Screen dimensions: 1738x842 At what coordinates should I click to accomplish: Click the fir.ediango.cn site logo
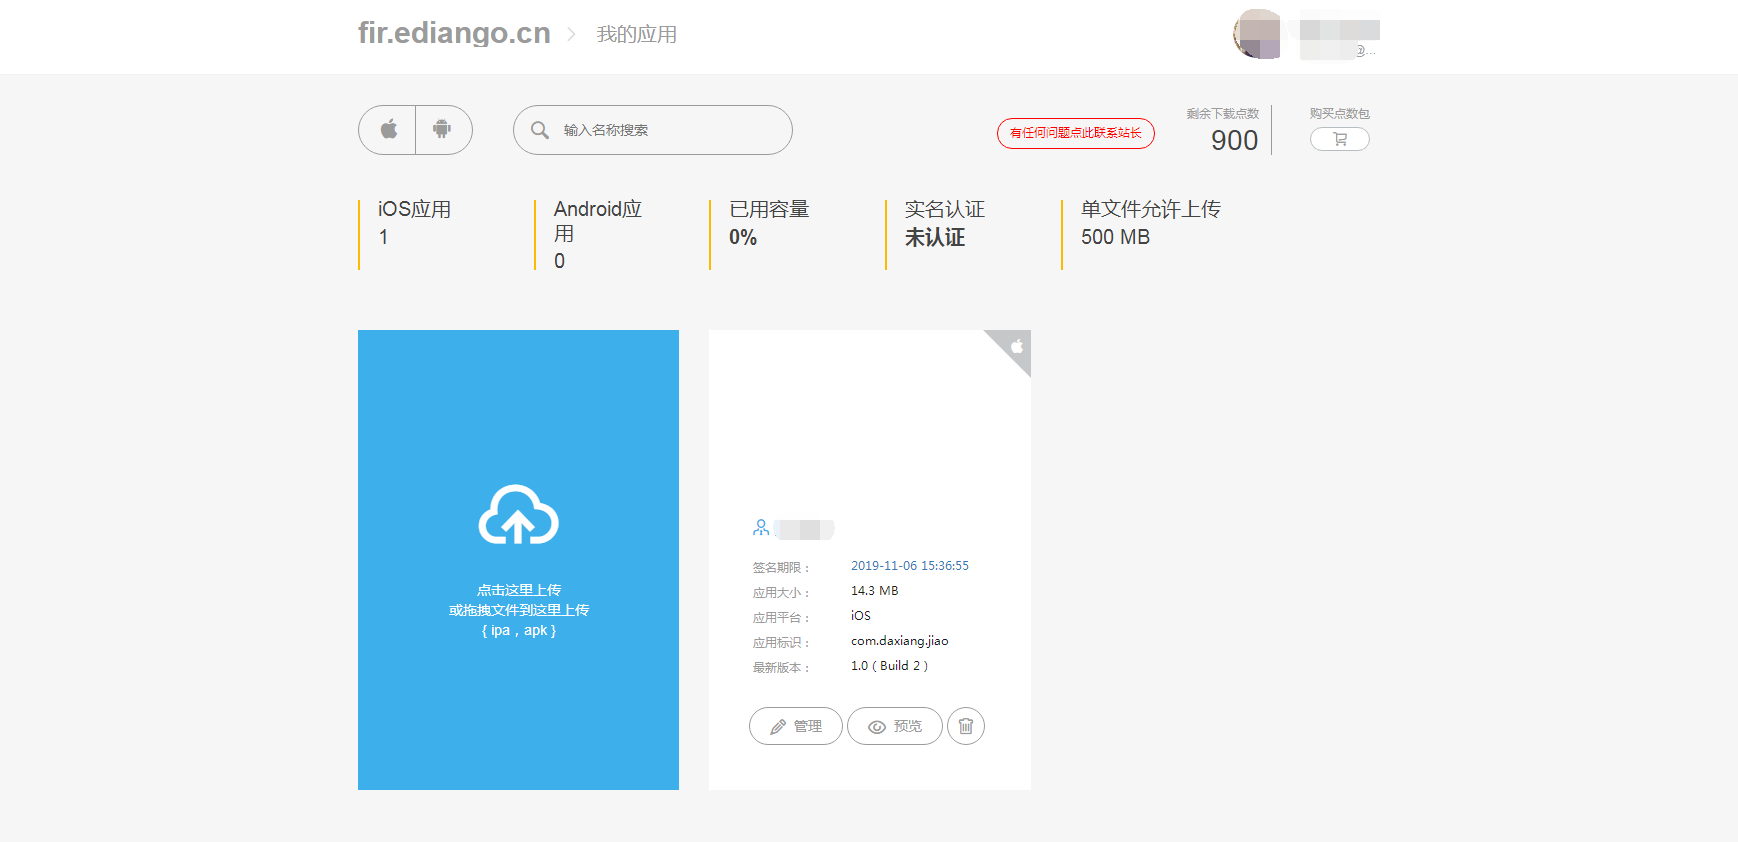454,33
